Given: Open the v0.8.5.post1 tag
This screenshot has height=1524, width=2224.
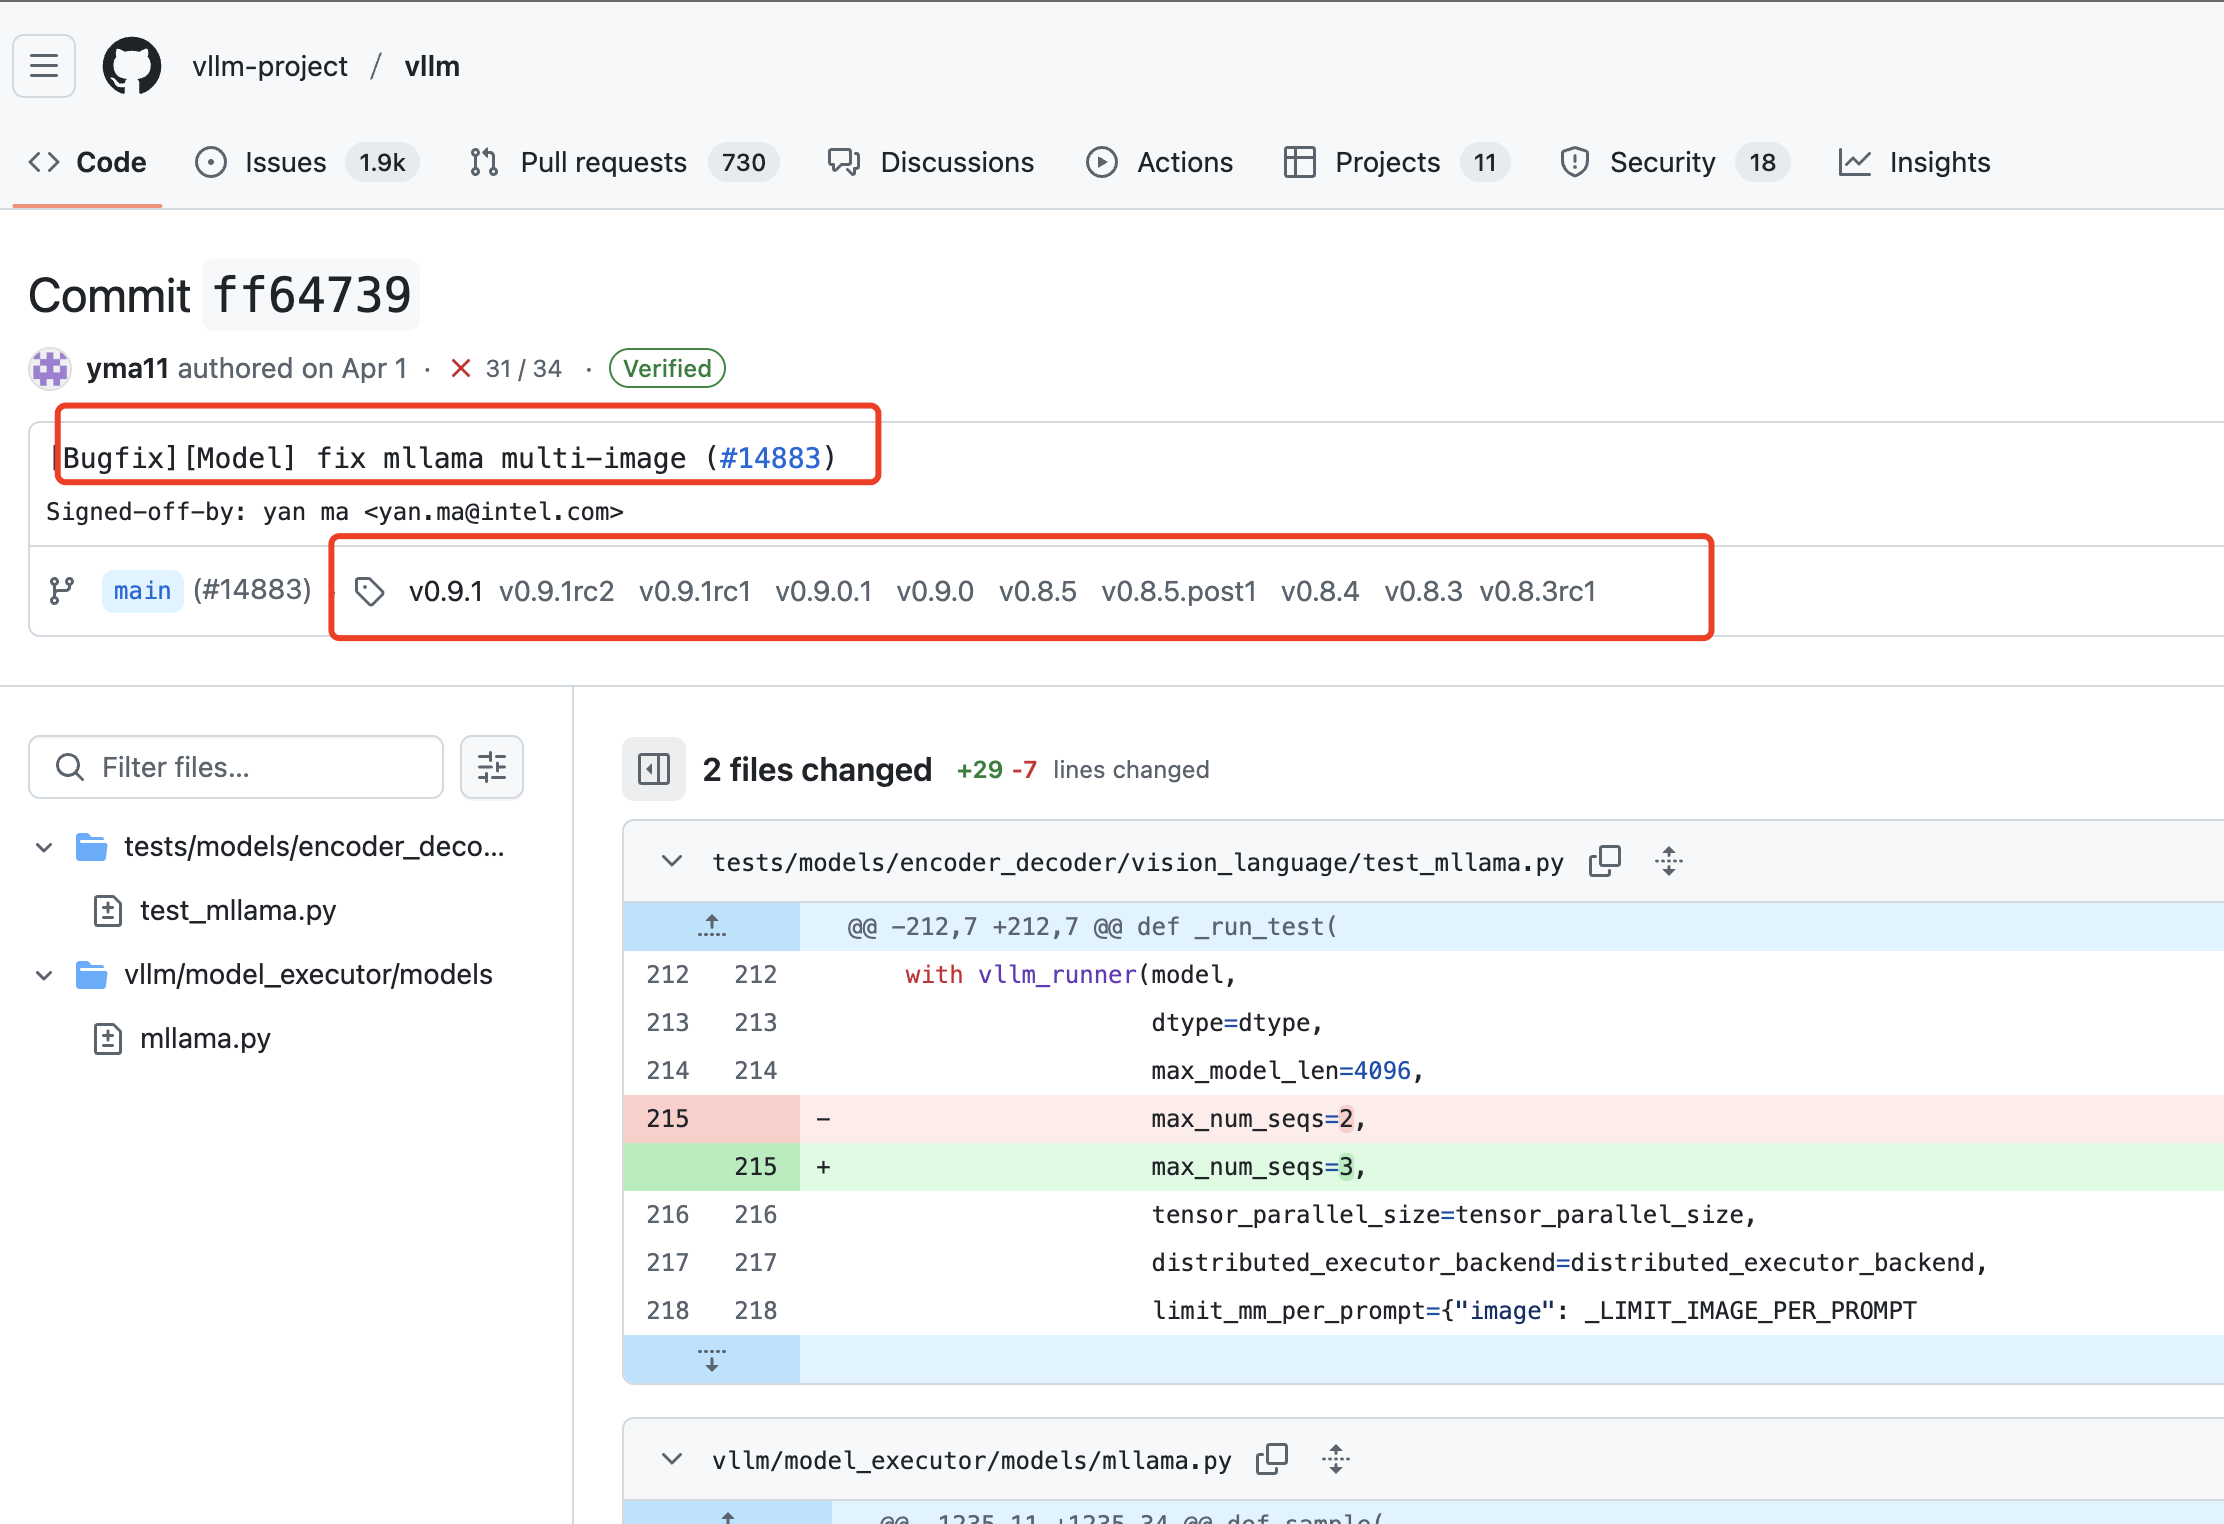Looking at the screenshot, I should point(1179,591).
